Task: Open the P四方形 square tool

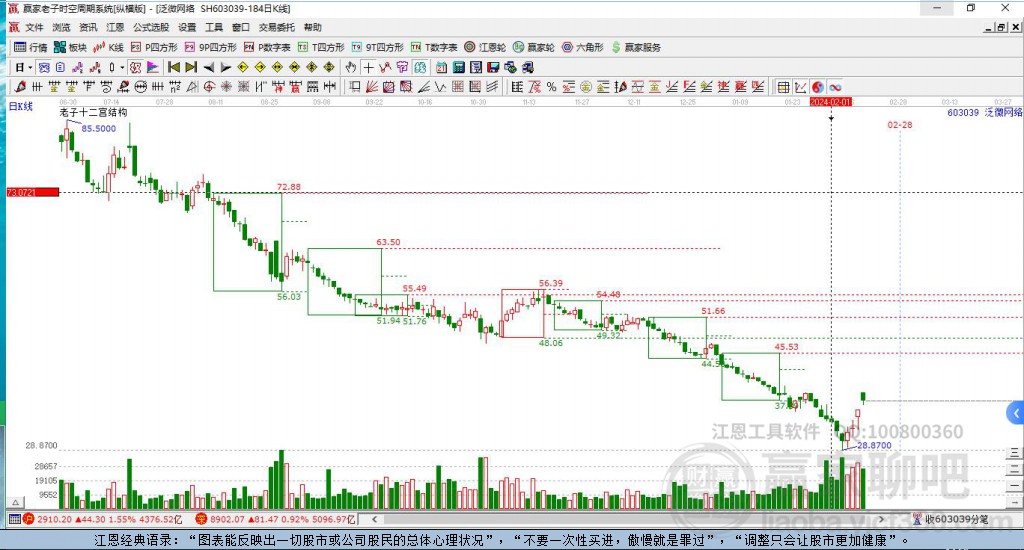Action: pos(155,47)
